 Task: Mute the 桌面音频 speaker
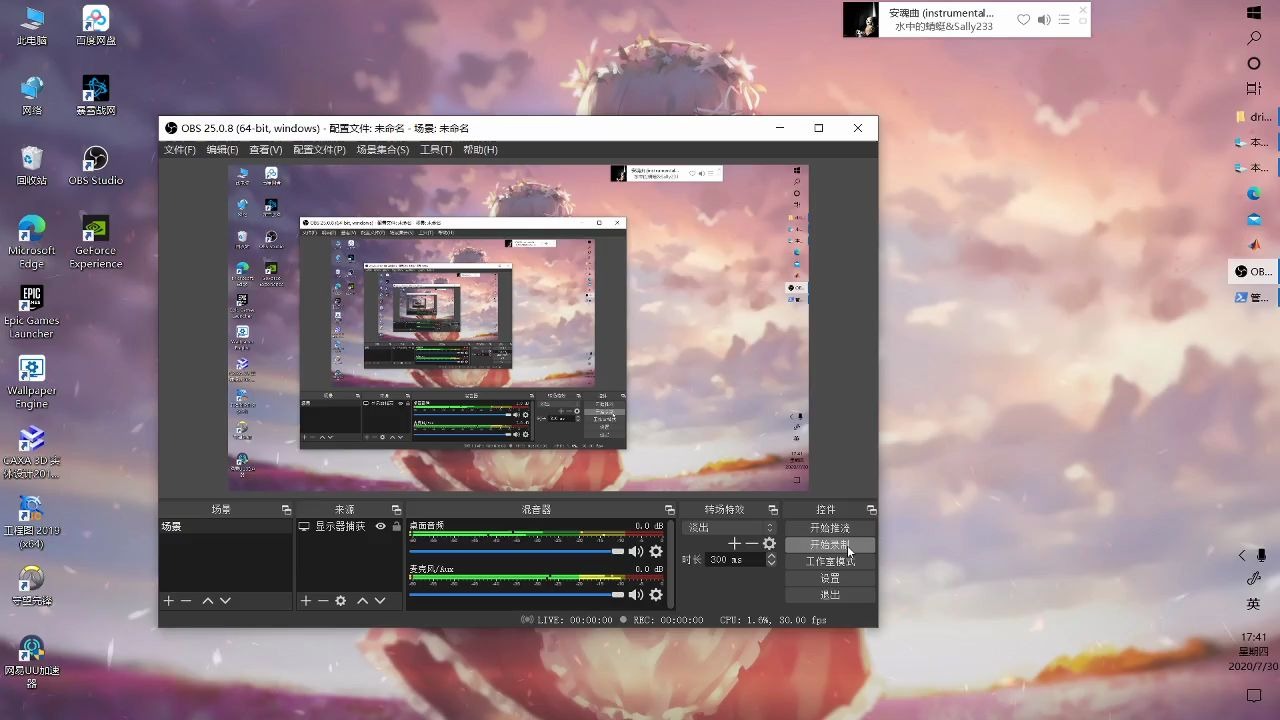636,551
